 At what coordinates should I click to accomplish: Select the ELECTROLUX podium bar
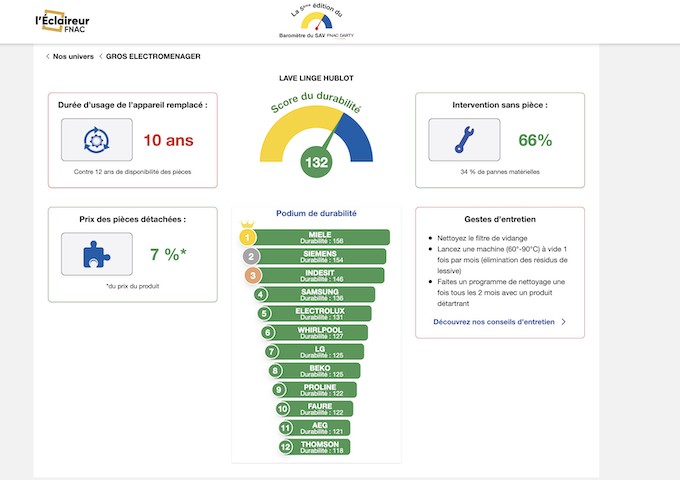click(320, 314)
